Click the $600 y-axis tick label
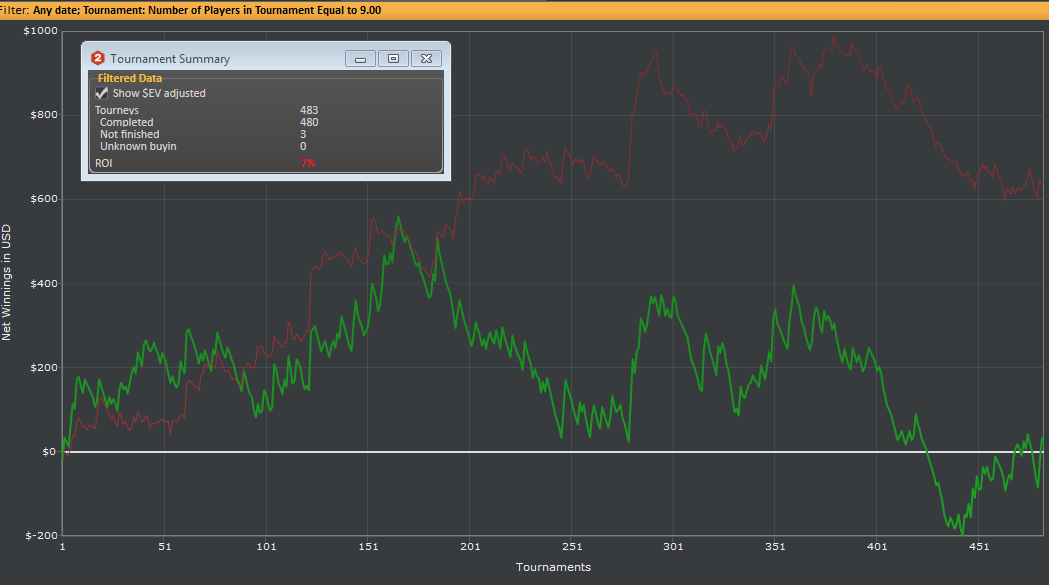This screenshot has height=585, width=1049. (44, 199)
